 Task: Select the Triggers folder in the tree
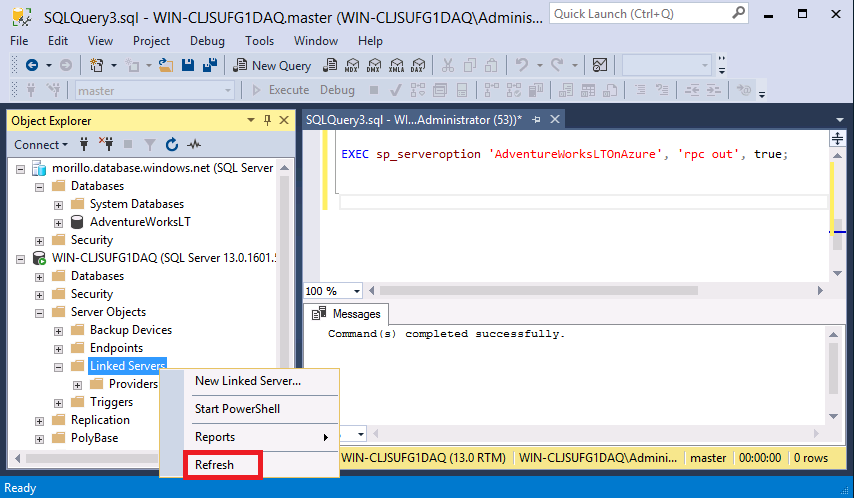(x=111, y=402)
